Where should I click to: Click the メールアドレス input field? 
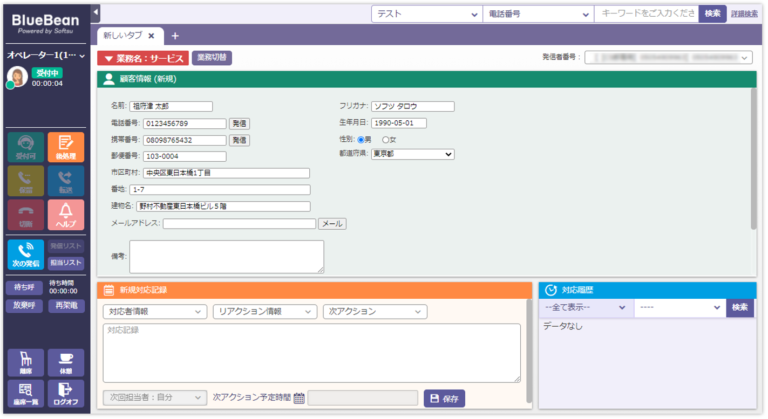point(239,224)
